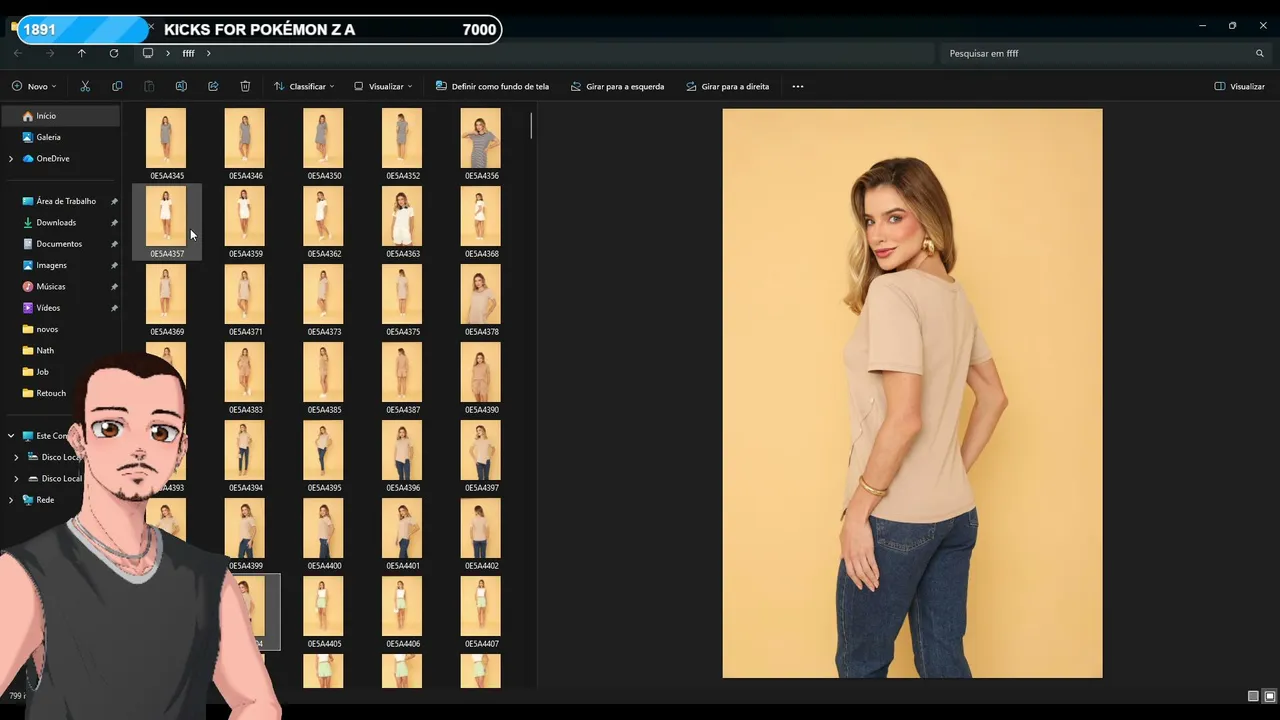The image size is (1280, 720).
Task: Toggle the Visualizar preview pane button
Action: click(1239, 87)
